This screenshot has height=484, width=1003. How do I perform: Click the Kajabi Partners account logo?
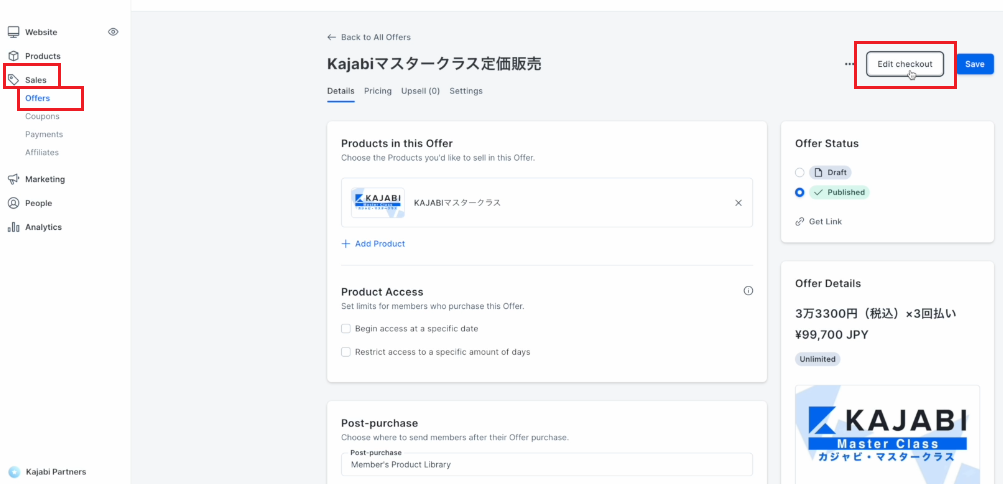point(14,472)
